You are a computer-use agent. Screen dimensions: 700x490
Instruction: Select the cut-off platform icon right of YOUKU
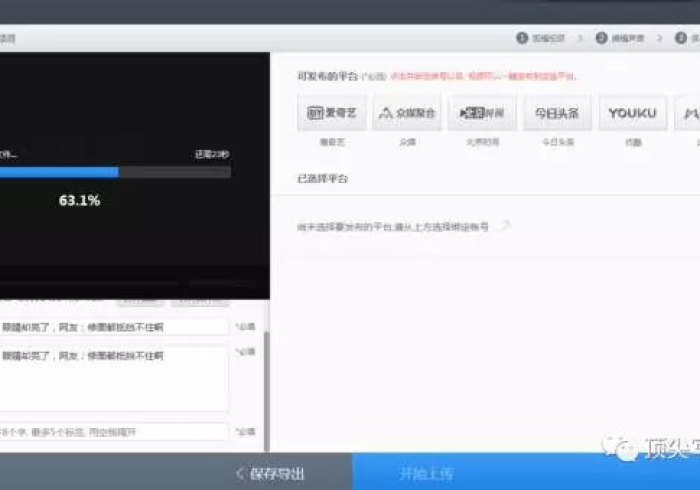coord(688,113)
